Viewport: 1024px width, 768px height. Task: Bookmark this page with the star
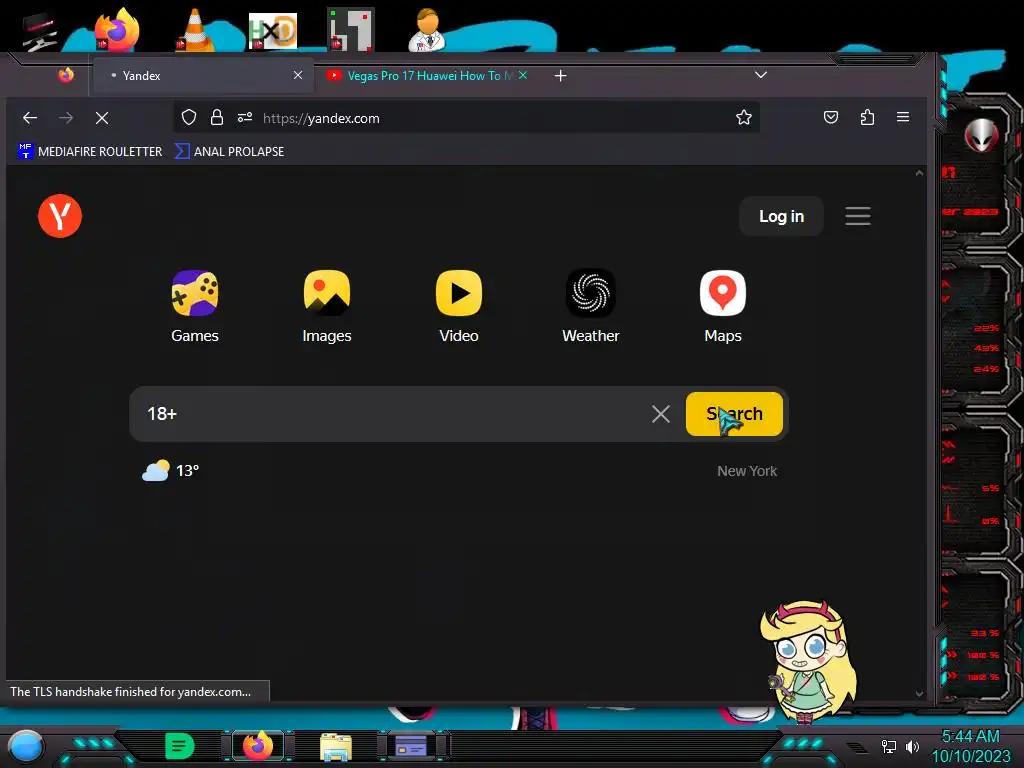point(743,118)
